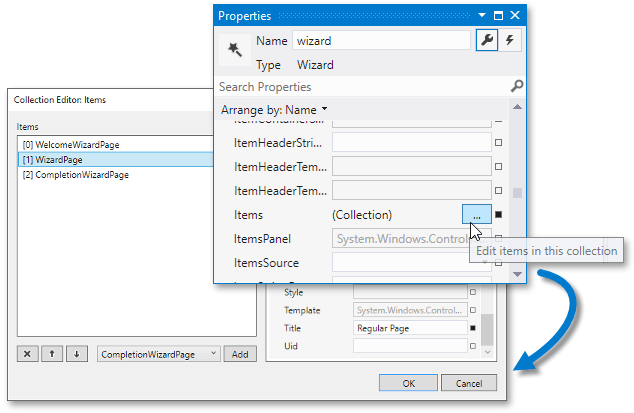Click the Properties panel scrollbar thumb
Viewport: 634px width, 413px height.
click(x=517, y=193)
